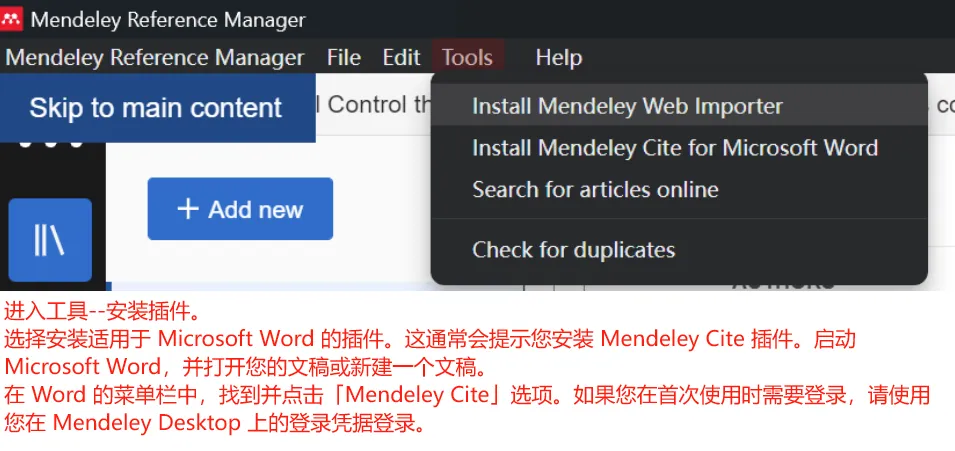Open the three-dots apps icon in sidebar
The width and height of the screenshot is (955, 451).
51,144
